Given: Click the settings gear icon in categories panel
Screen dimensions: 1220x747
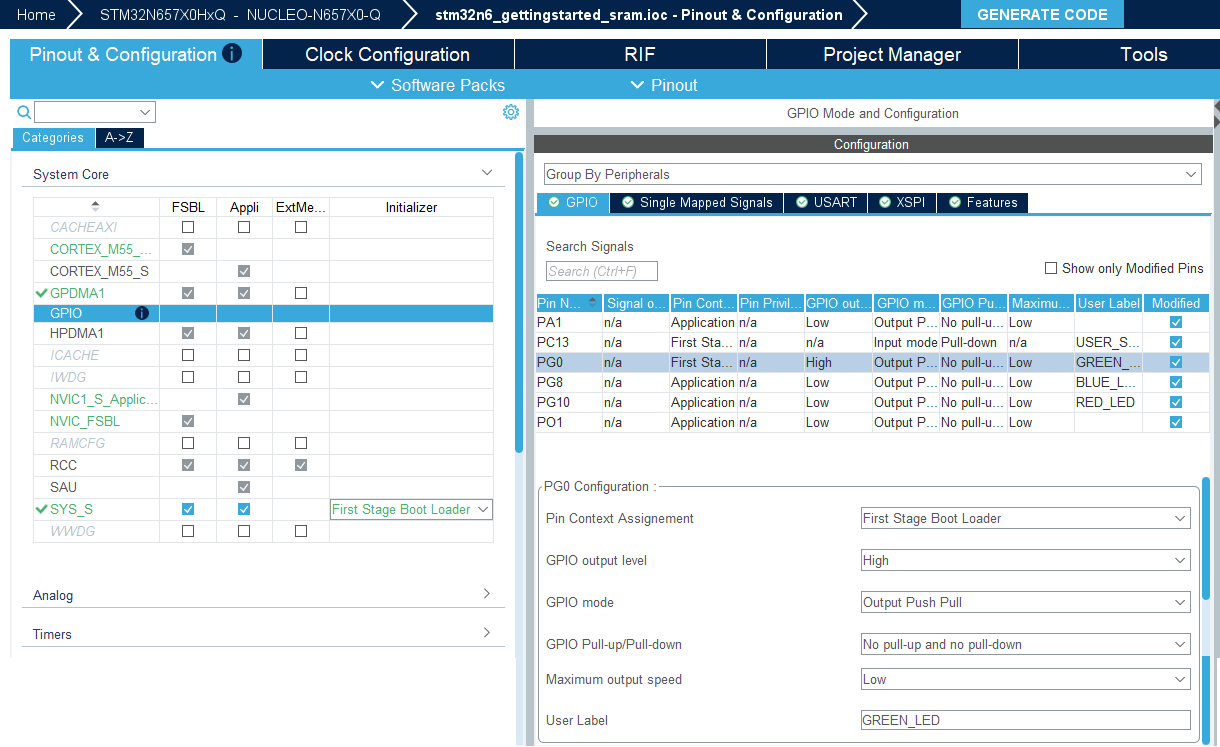Looking at the screenshot, I should click(x=511, y=112).
